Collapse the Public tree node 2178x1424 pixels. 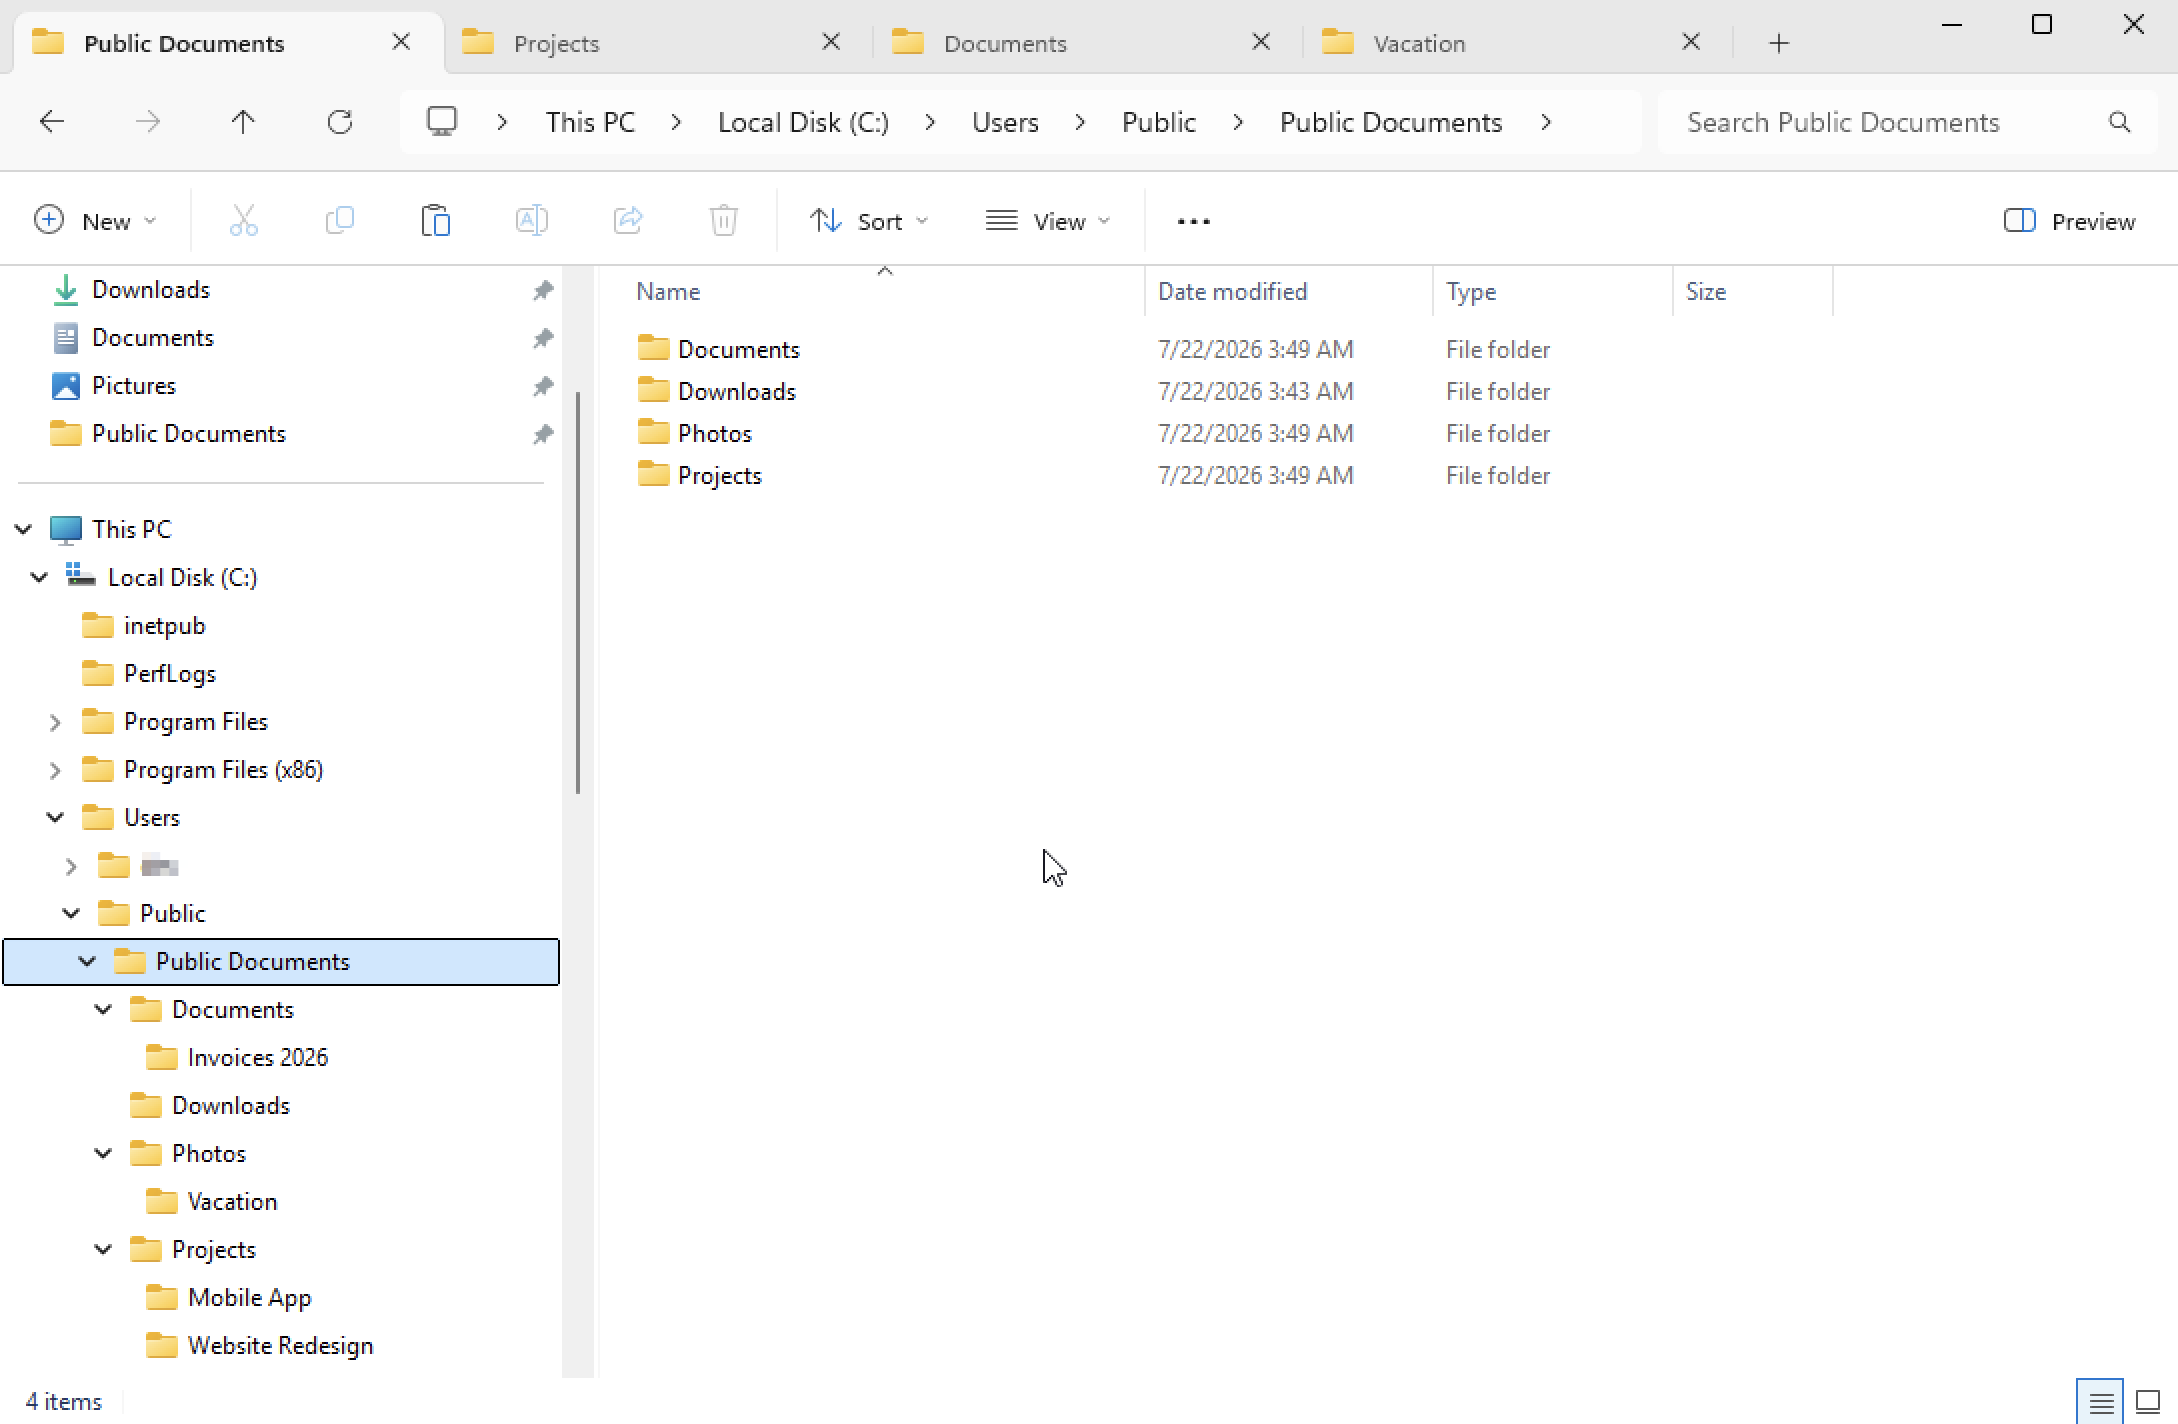(x=71, y=913)
